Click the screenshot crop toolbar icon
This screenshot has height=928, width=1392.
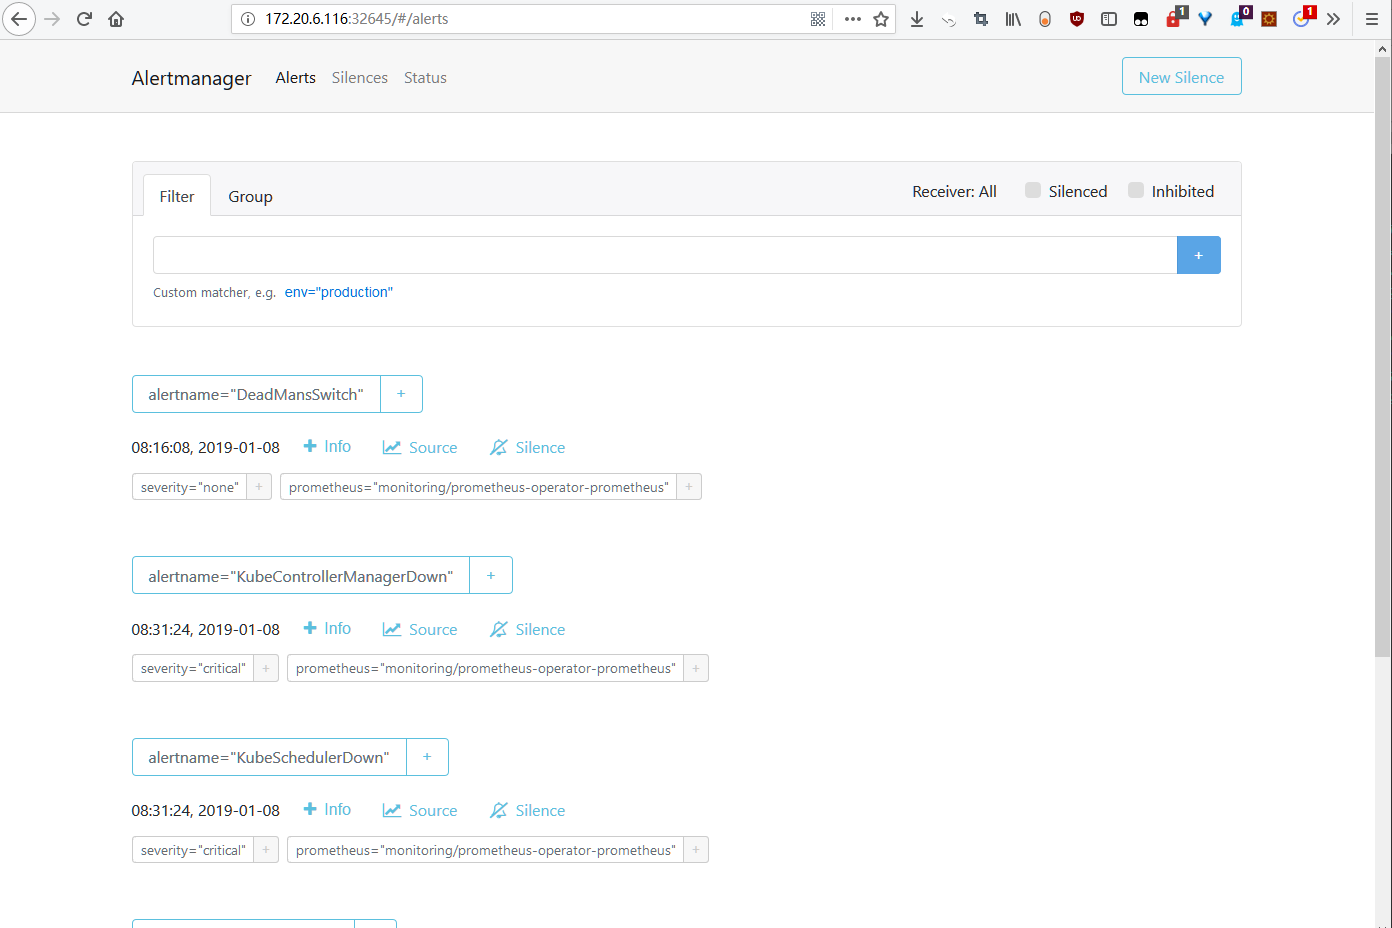click(980, 18)
